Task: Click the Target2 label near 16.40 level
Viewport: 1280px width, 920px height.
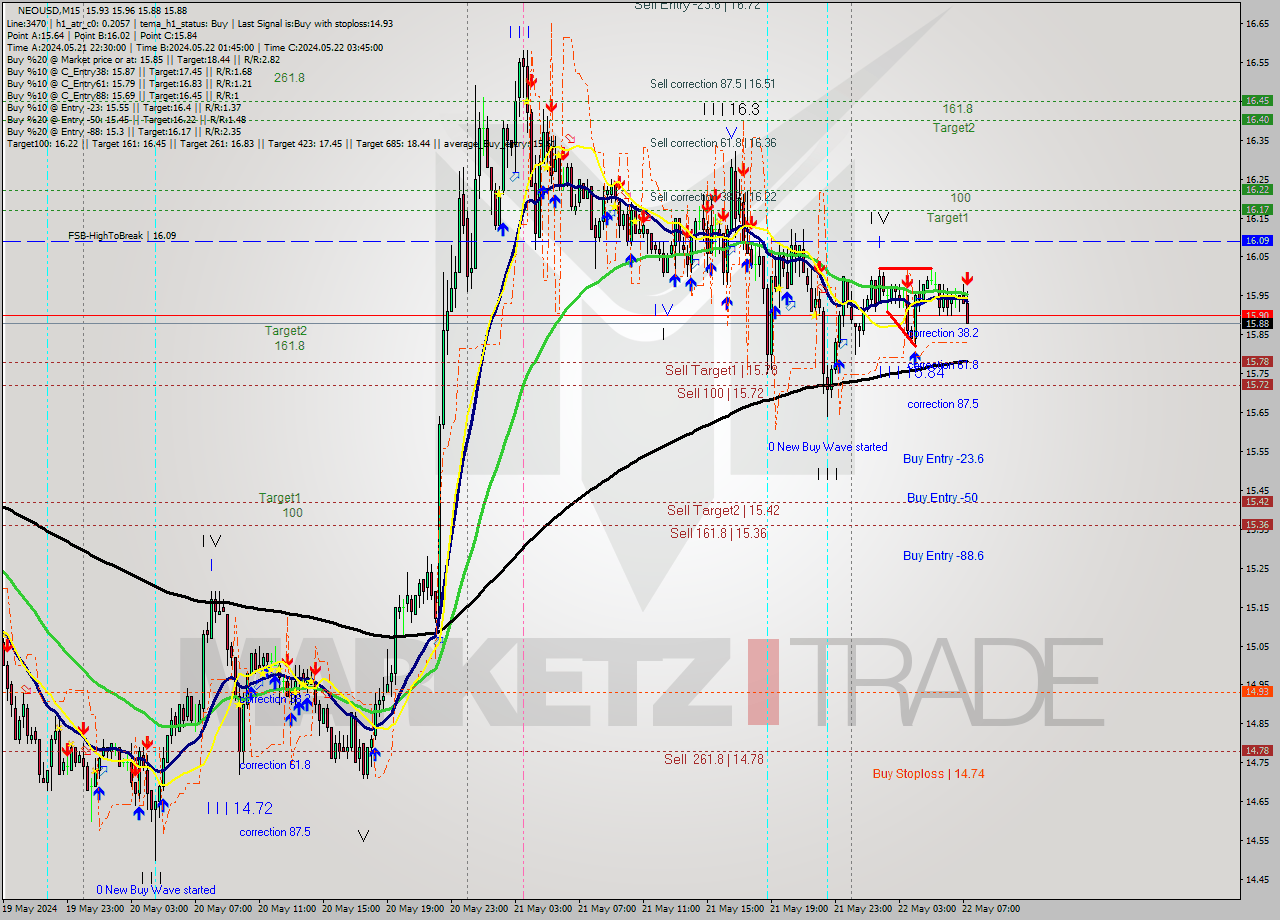Action: 954,127
